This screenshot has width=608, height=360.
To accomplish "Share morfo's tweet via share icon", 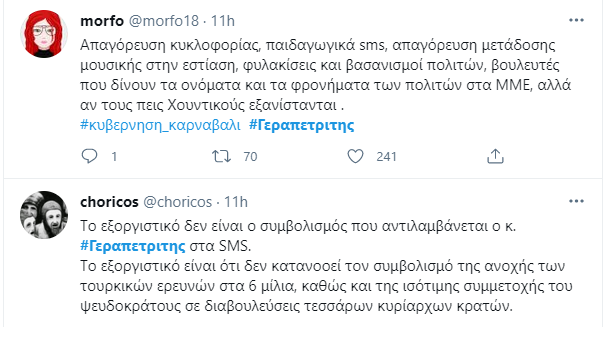I will coord(495,156).
